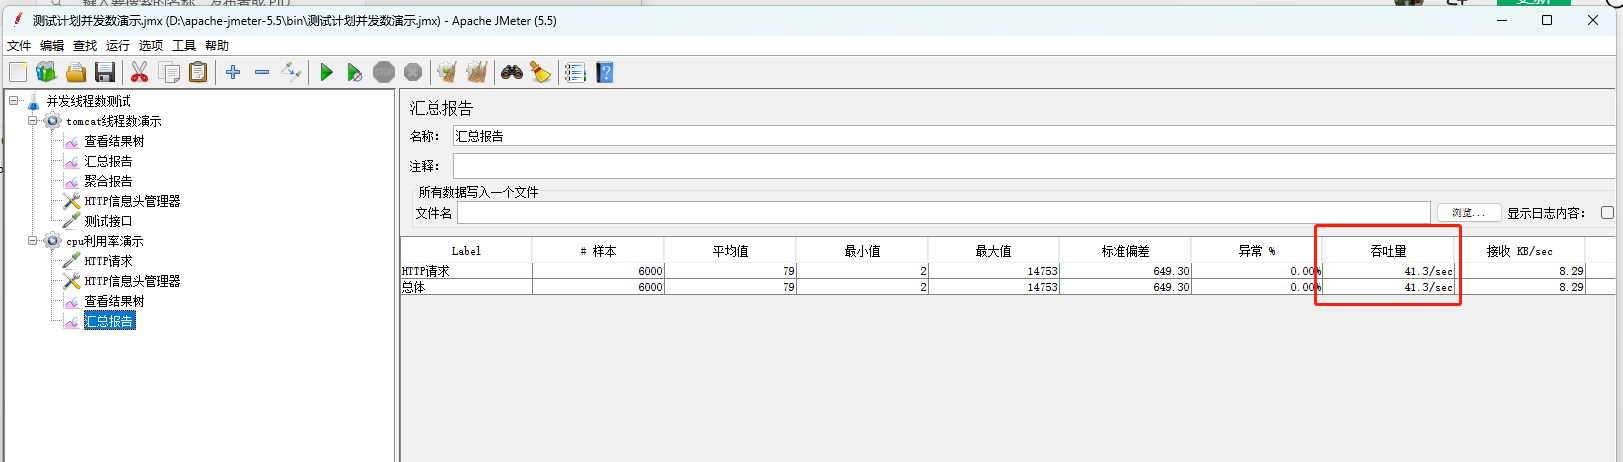Click the Save test plan floppy icon
Screen dimensions: 1623x462
coord(105,72)
